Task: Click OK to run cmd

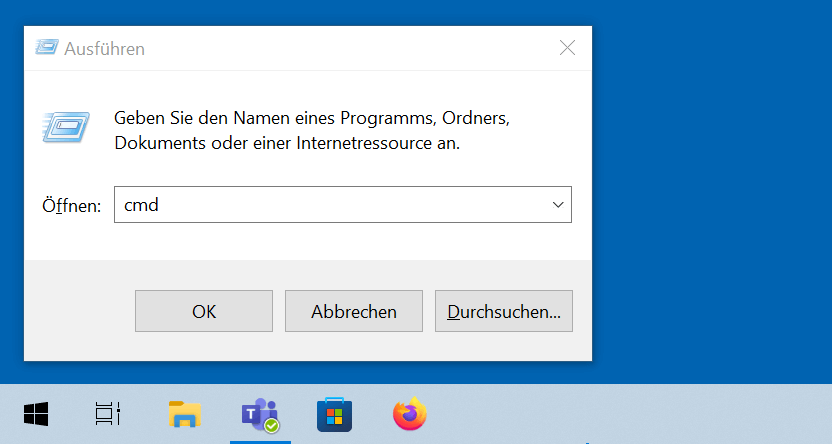Action: 204,311
